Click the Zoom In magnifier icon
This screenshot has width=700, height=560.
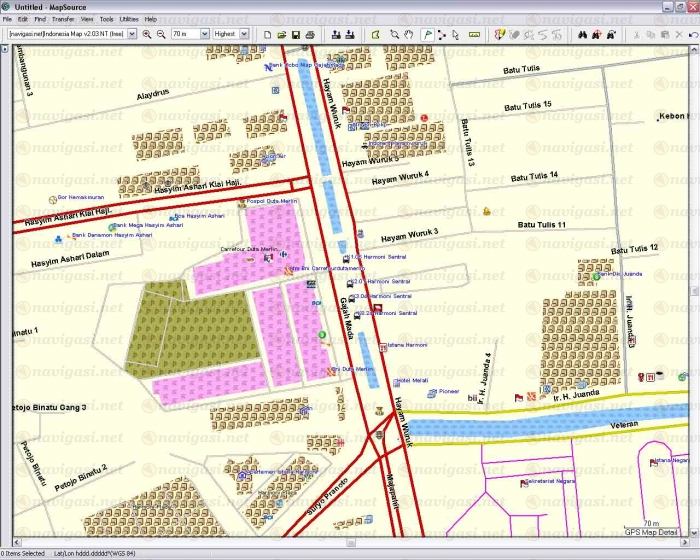point(147,34)
